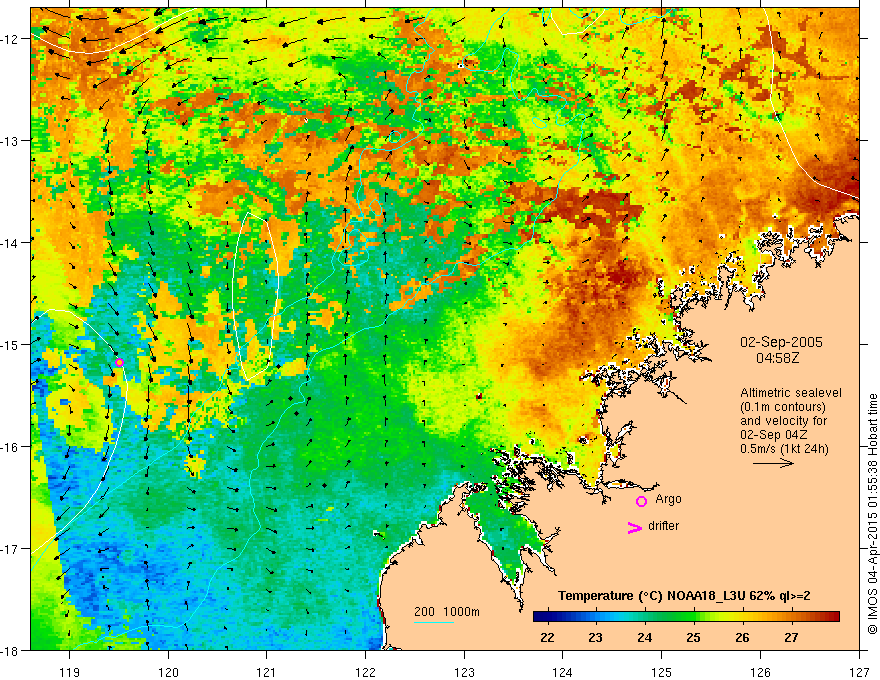This screenshot has height=680, width=880.
Task: Click the 'drifter' legend label
Action: click(x=663, y=526)
